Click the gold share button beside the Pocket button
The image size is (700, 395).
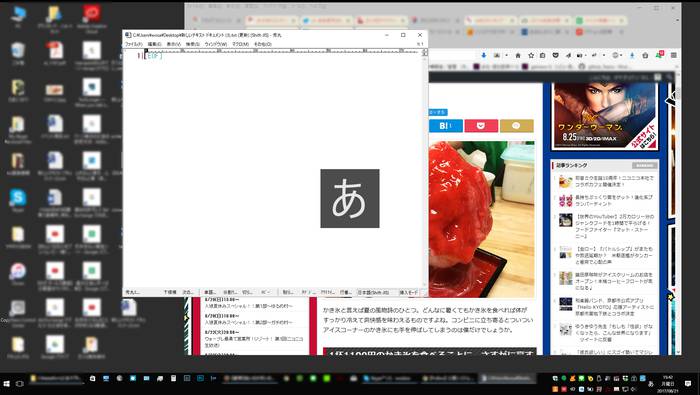(x=517, y=126)
